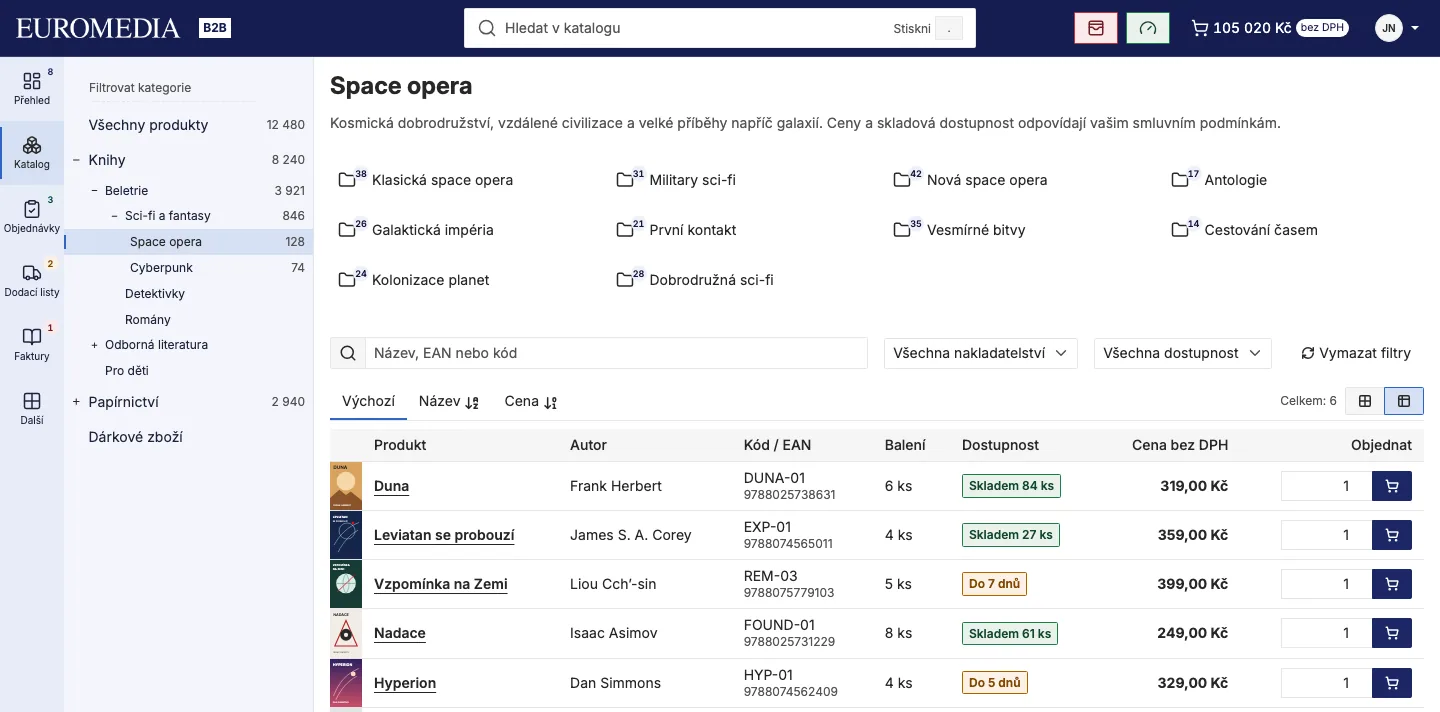This screenshot has width=1440, height=712.
Task: Open Všechna nakladatelství dropdown
Action: 981,353
